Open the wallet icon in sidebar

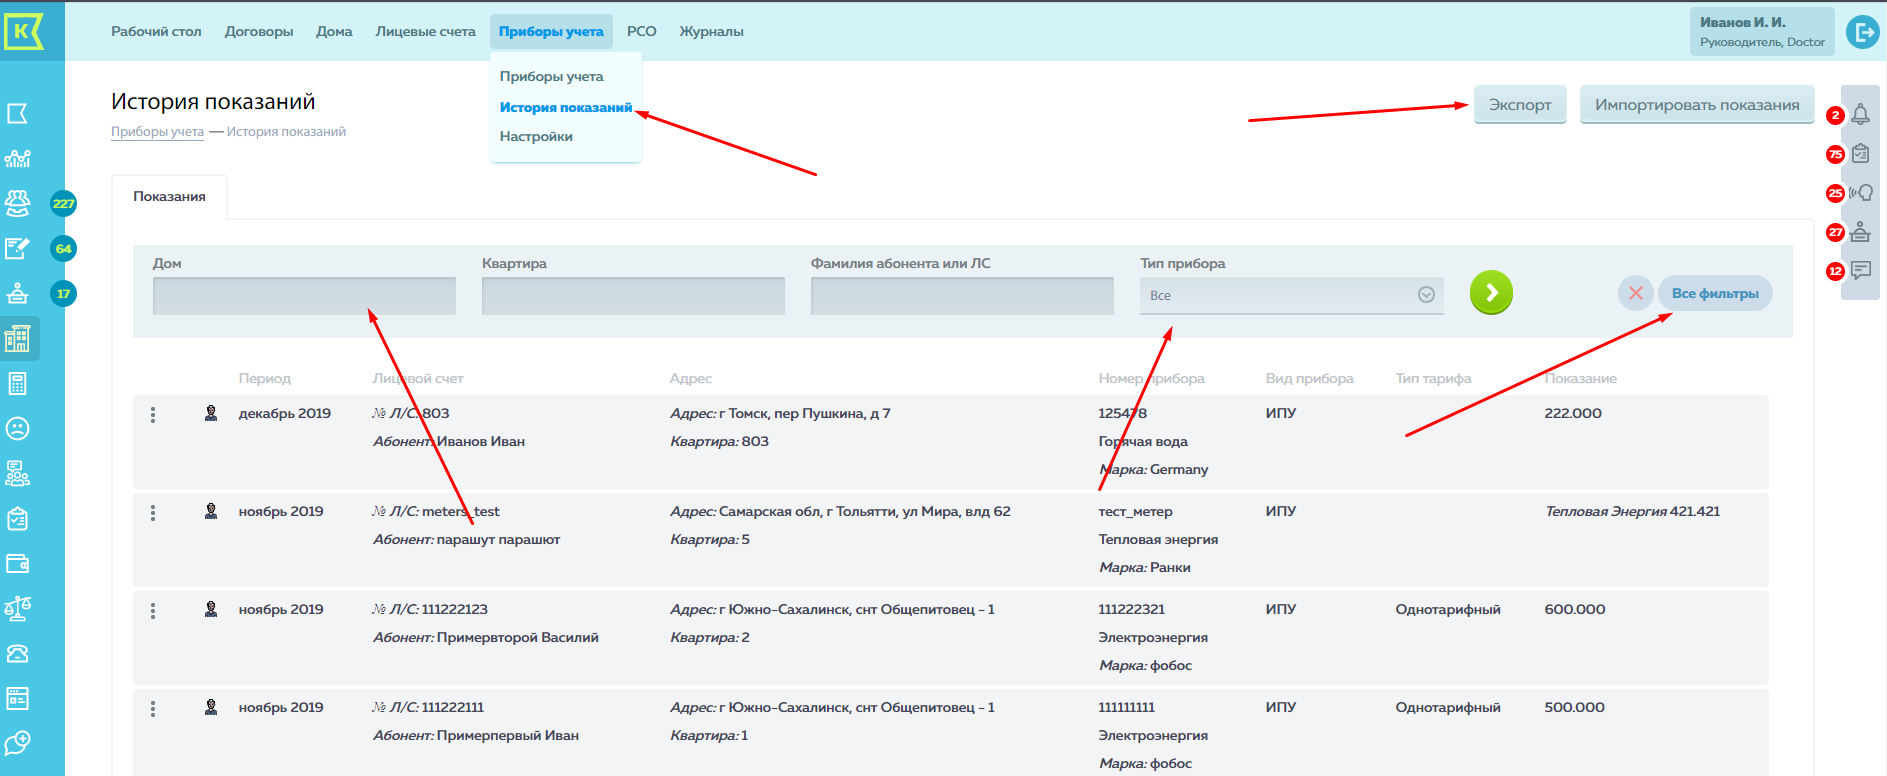tap(18, 564)
